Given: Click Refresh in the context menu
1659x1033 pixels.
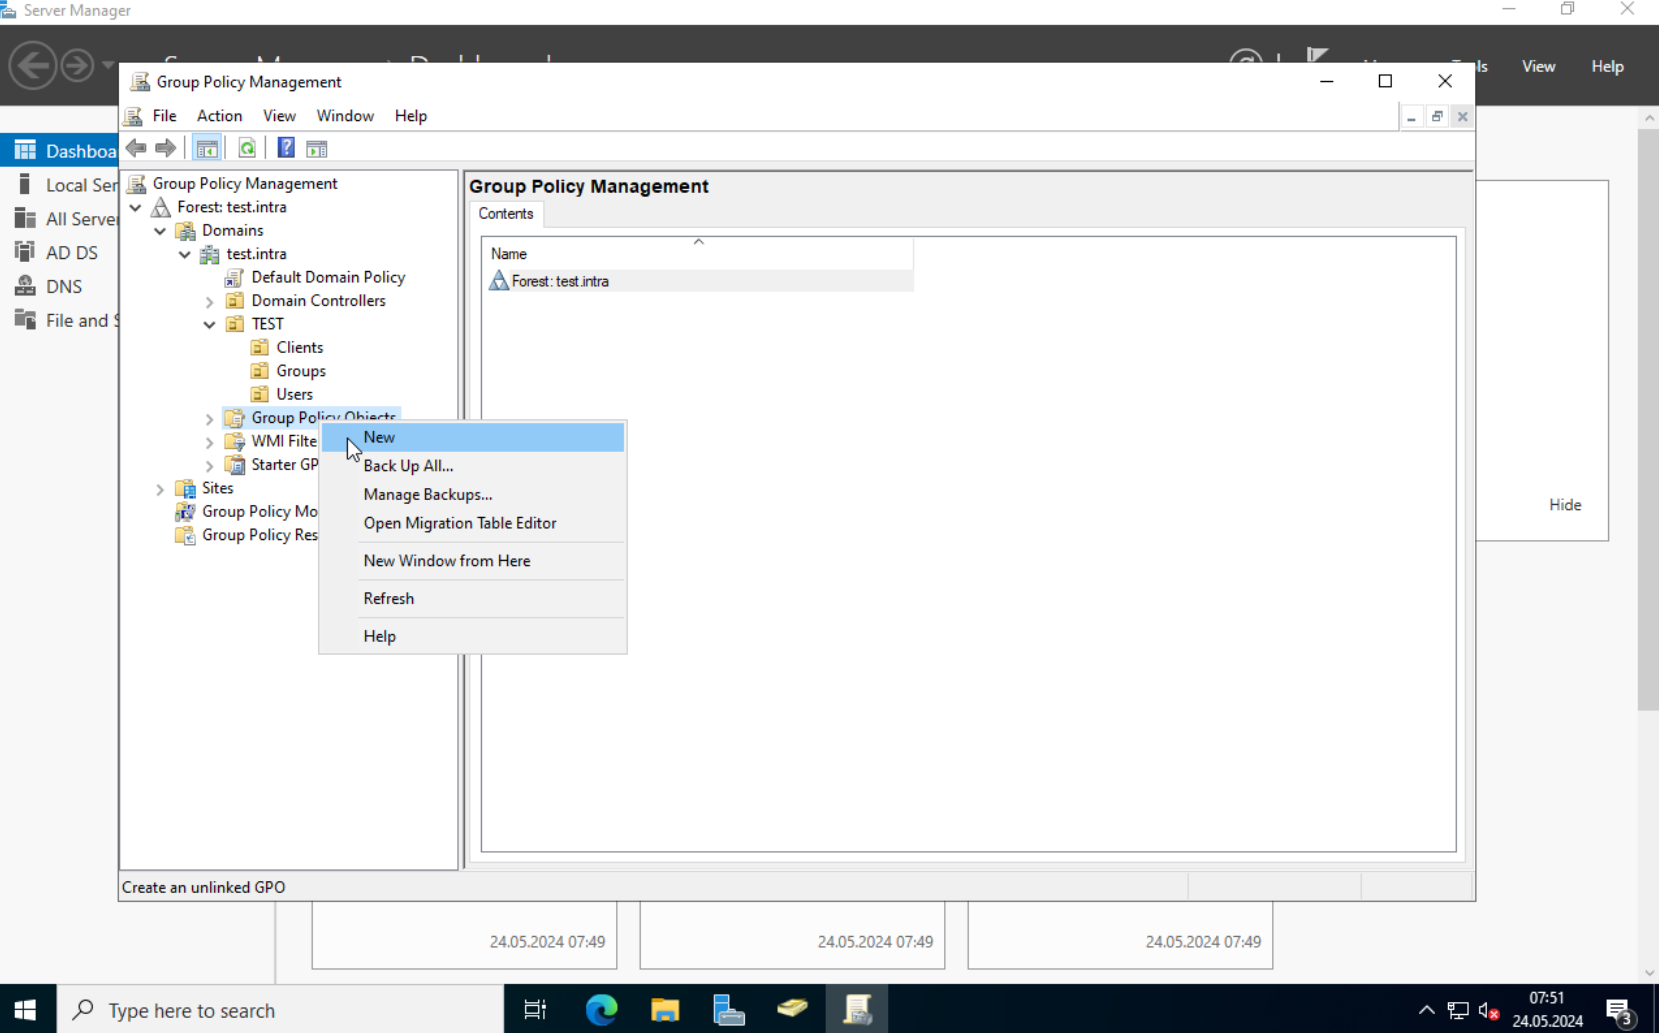Looking at the screenshot, I should 472,598.
